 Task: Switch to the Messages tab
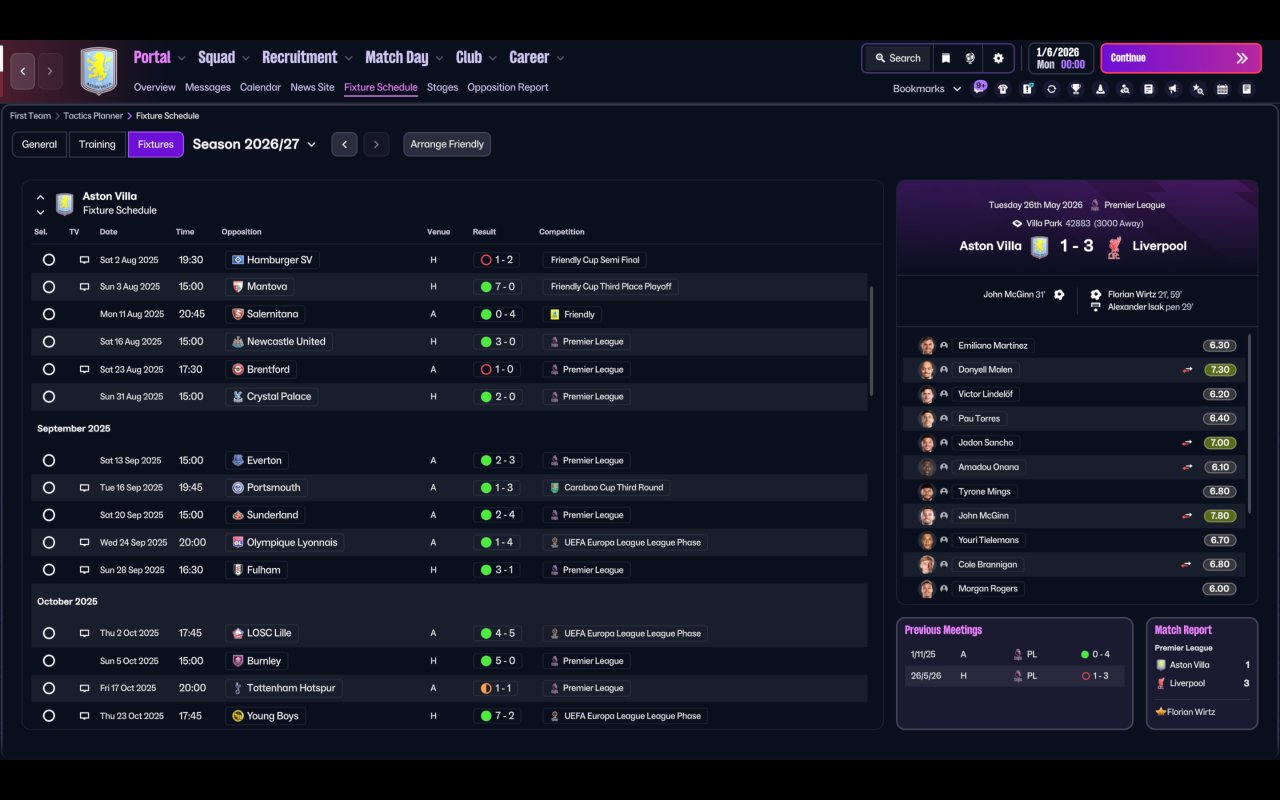point(208,87)
